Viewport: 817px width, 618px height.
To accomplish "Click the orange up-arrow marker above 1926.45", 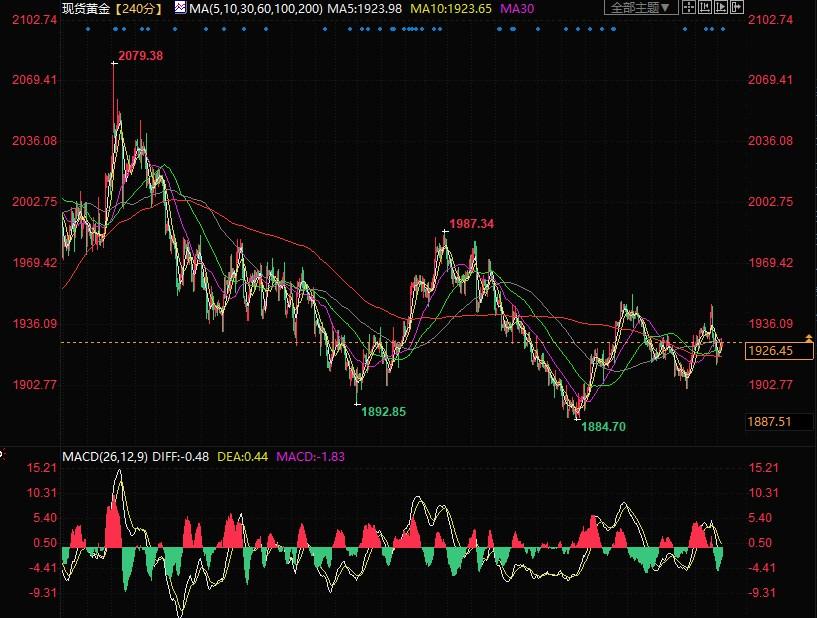I will tap(810, 339).
